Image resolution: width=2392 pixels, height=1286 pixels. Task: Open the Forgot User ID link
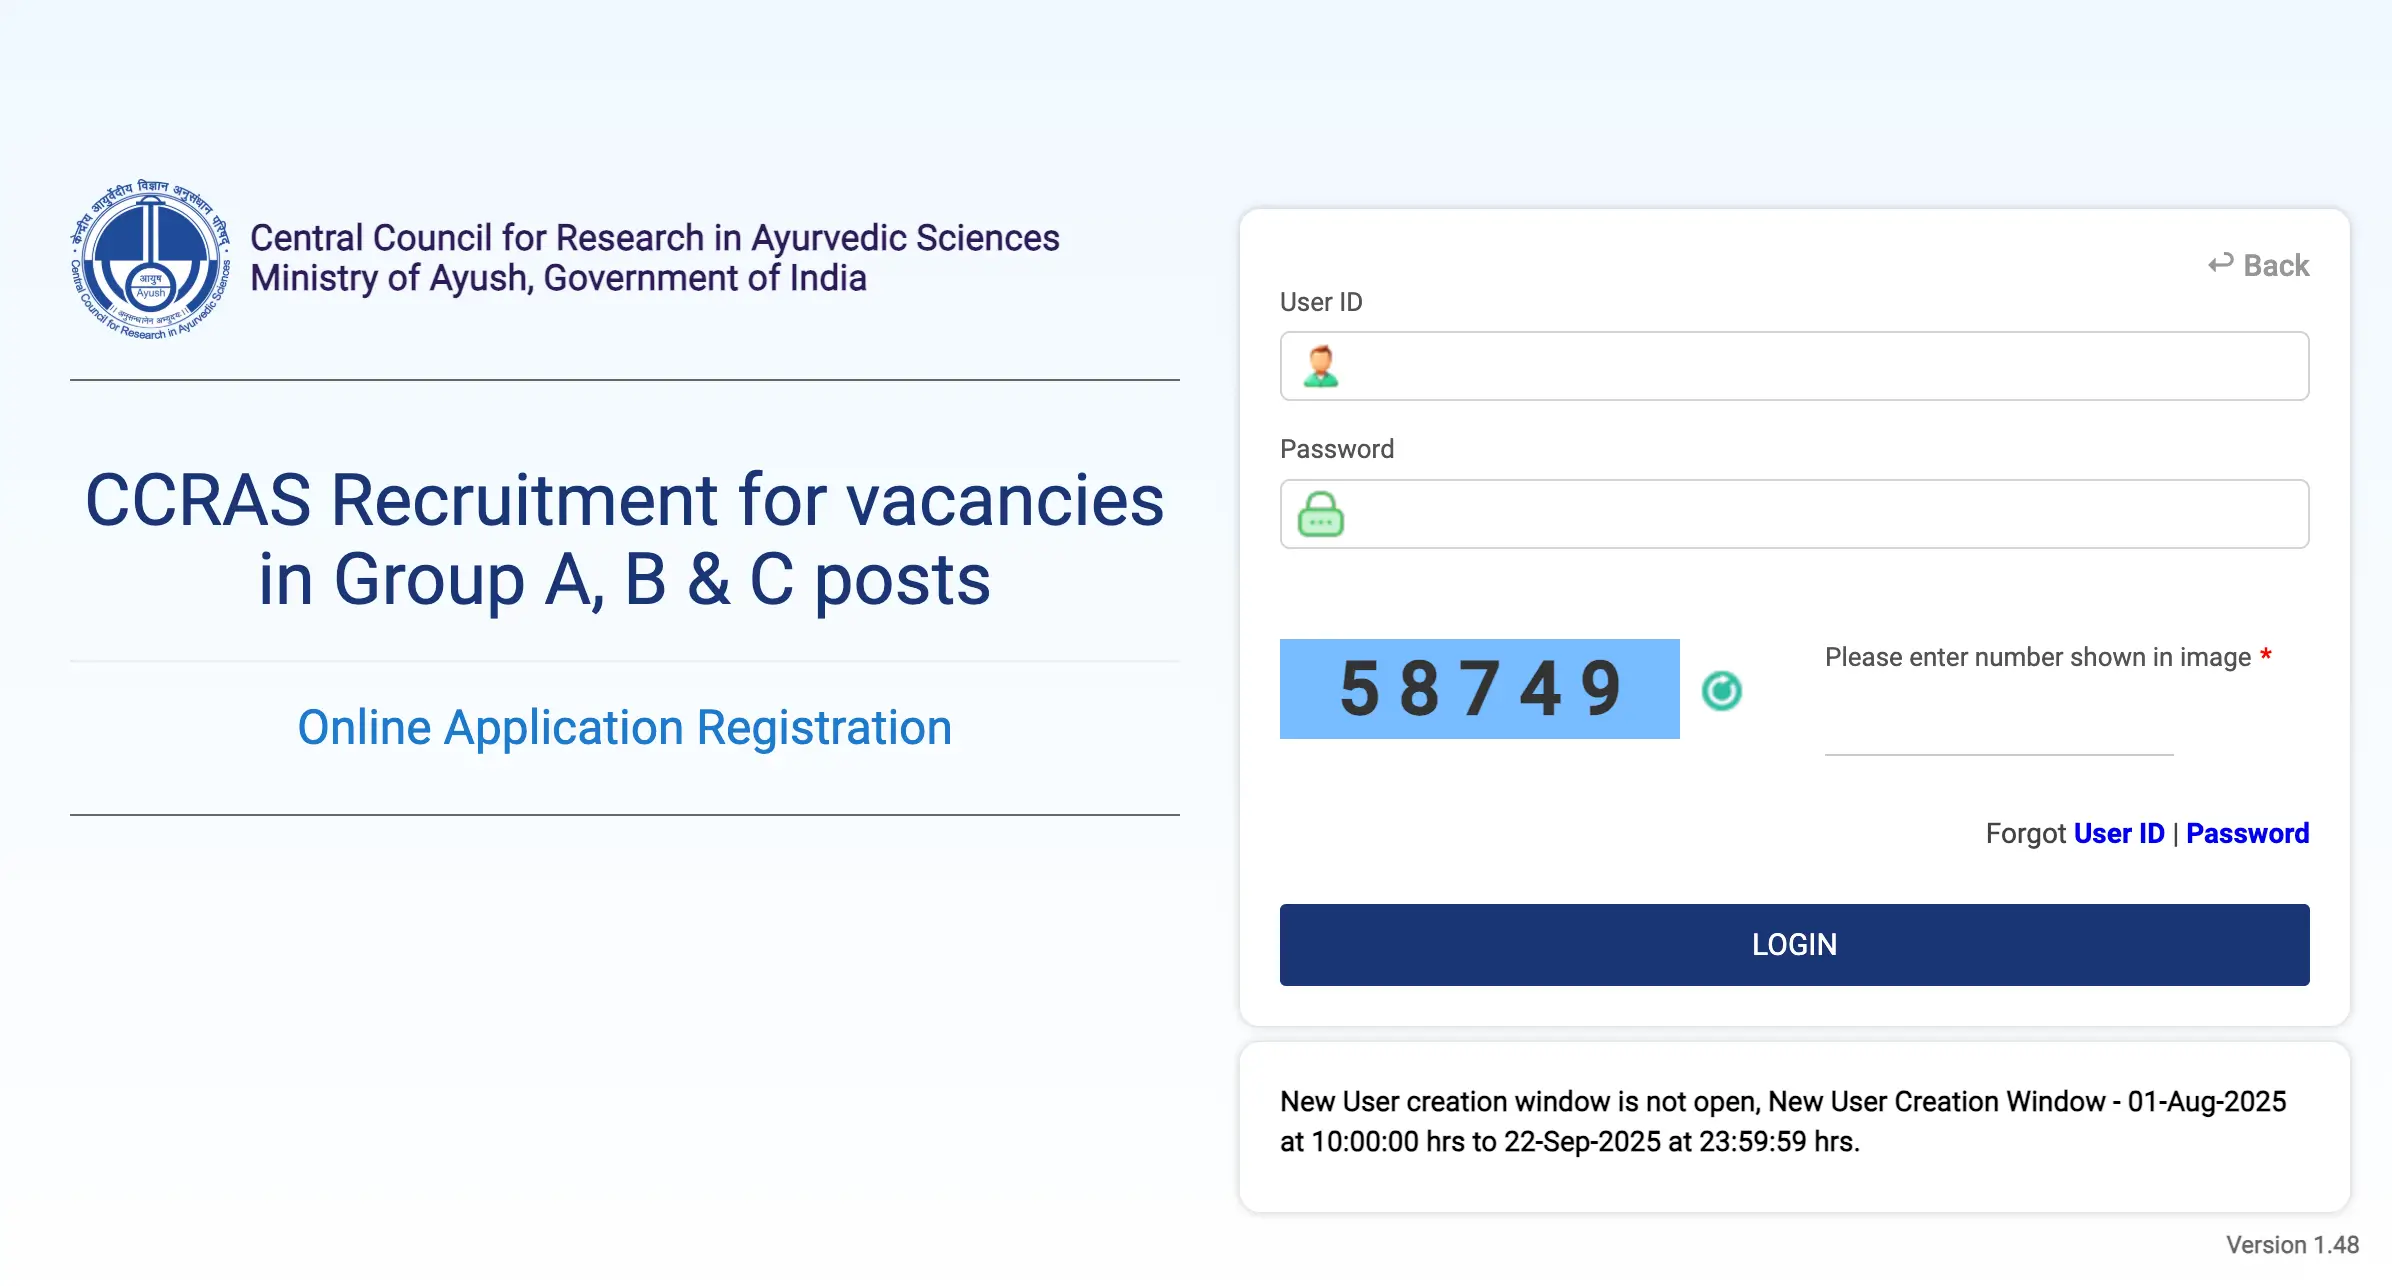coord(2118,833)
